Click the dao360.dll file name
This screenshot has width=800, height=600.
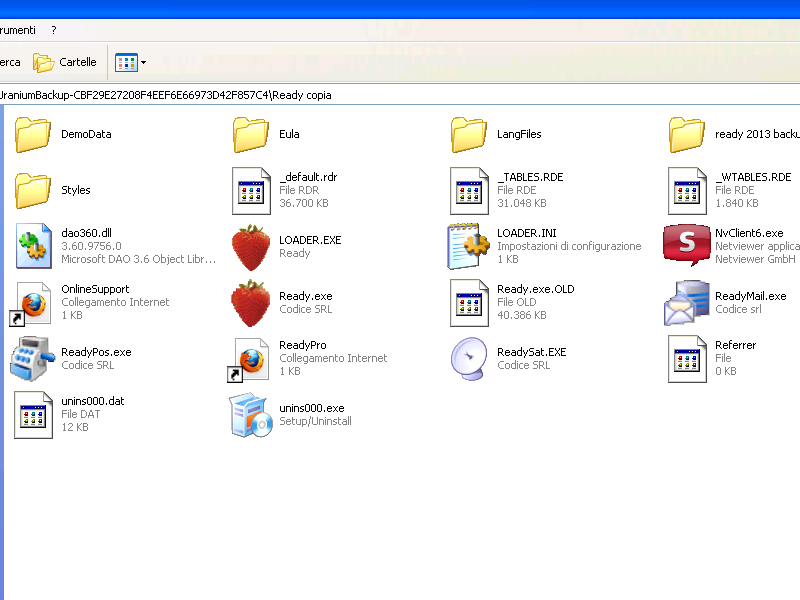[86, 233]
